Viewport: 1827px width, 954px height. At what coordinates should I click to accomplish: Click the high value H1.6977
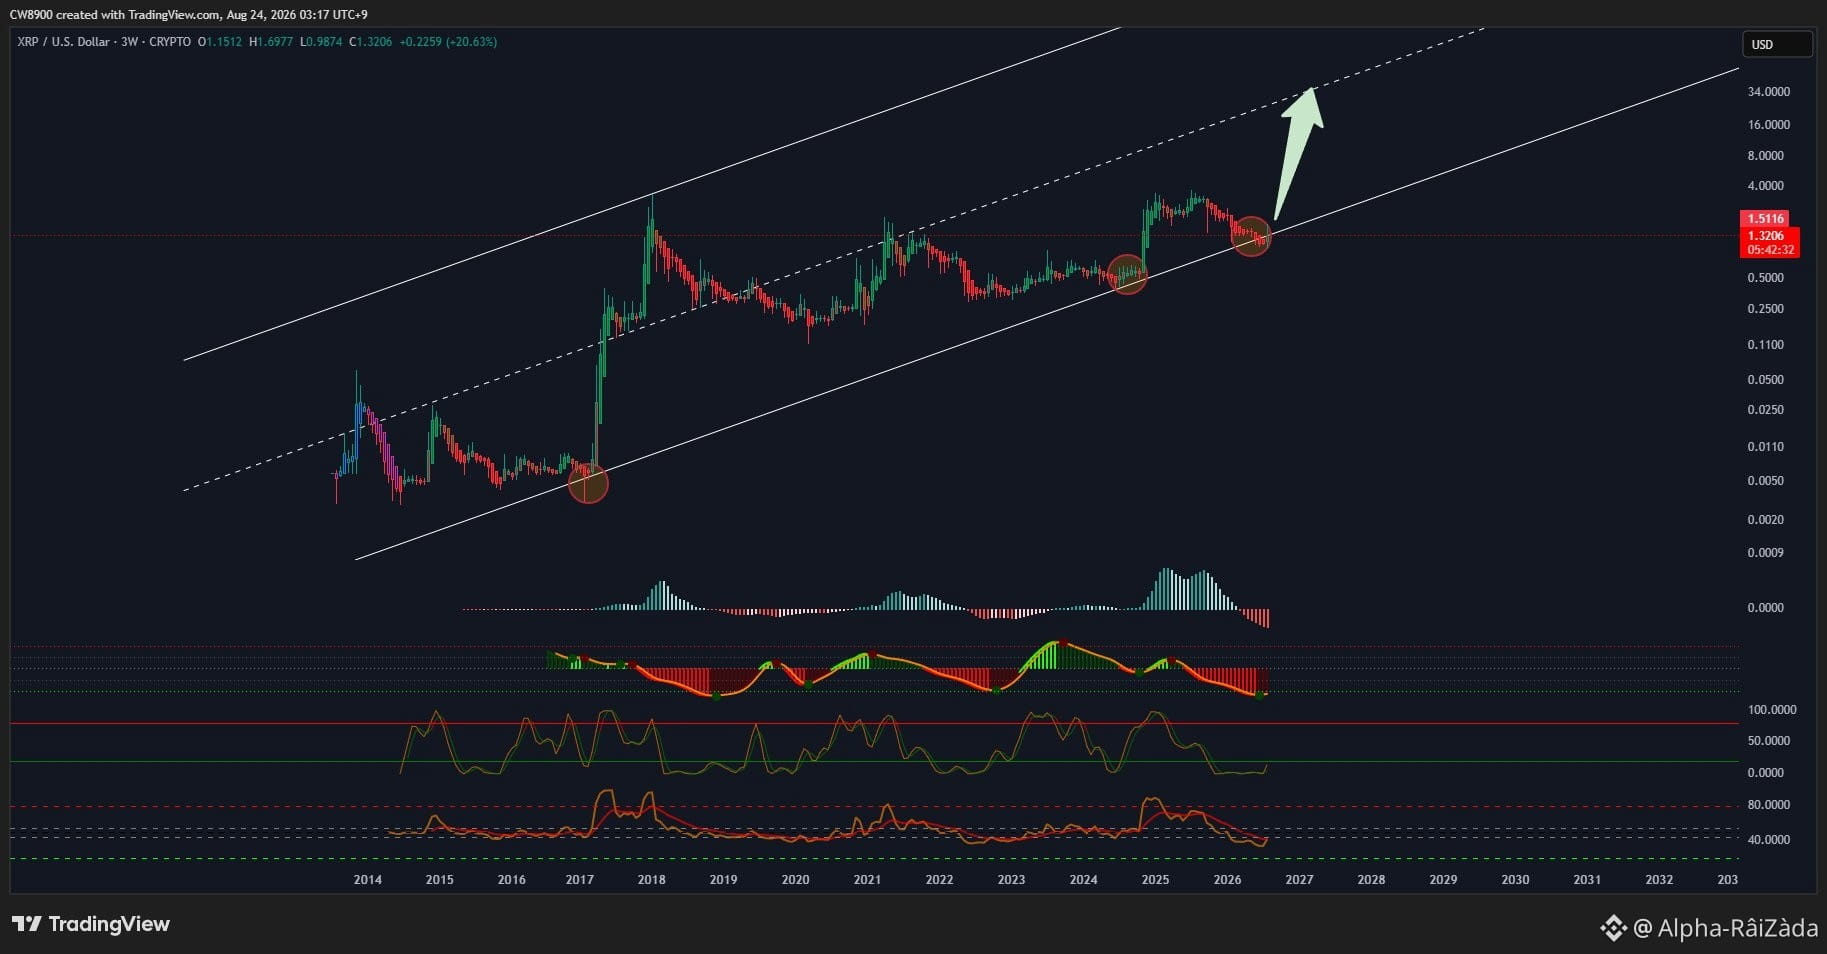pos(271,42)
